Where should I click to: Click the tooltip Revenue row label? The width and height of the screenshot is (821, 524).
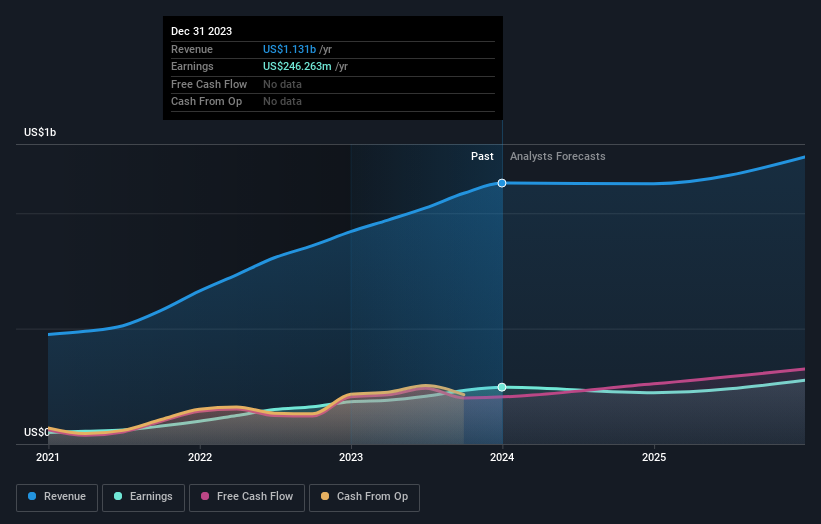pyautogui.click(x=192, y=49)
